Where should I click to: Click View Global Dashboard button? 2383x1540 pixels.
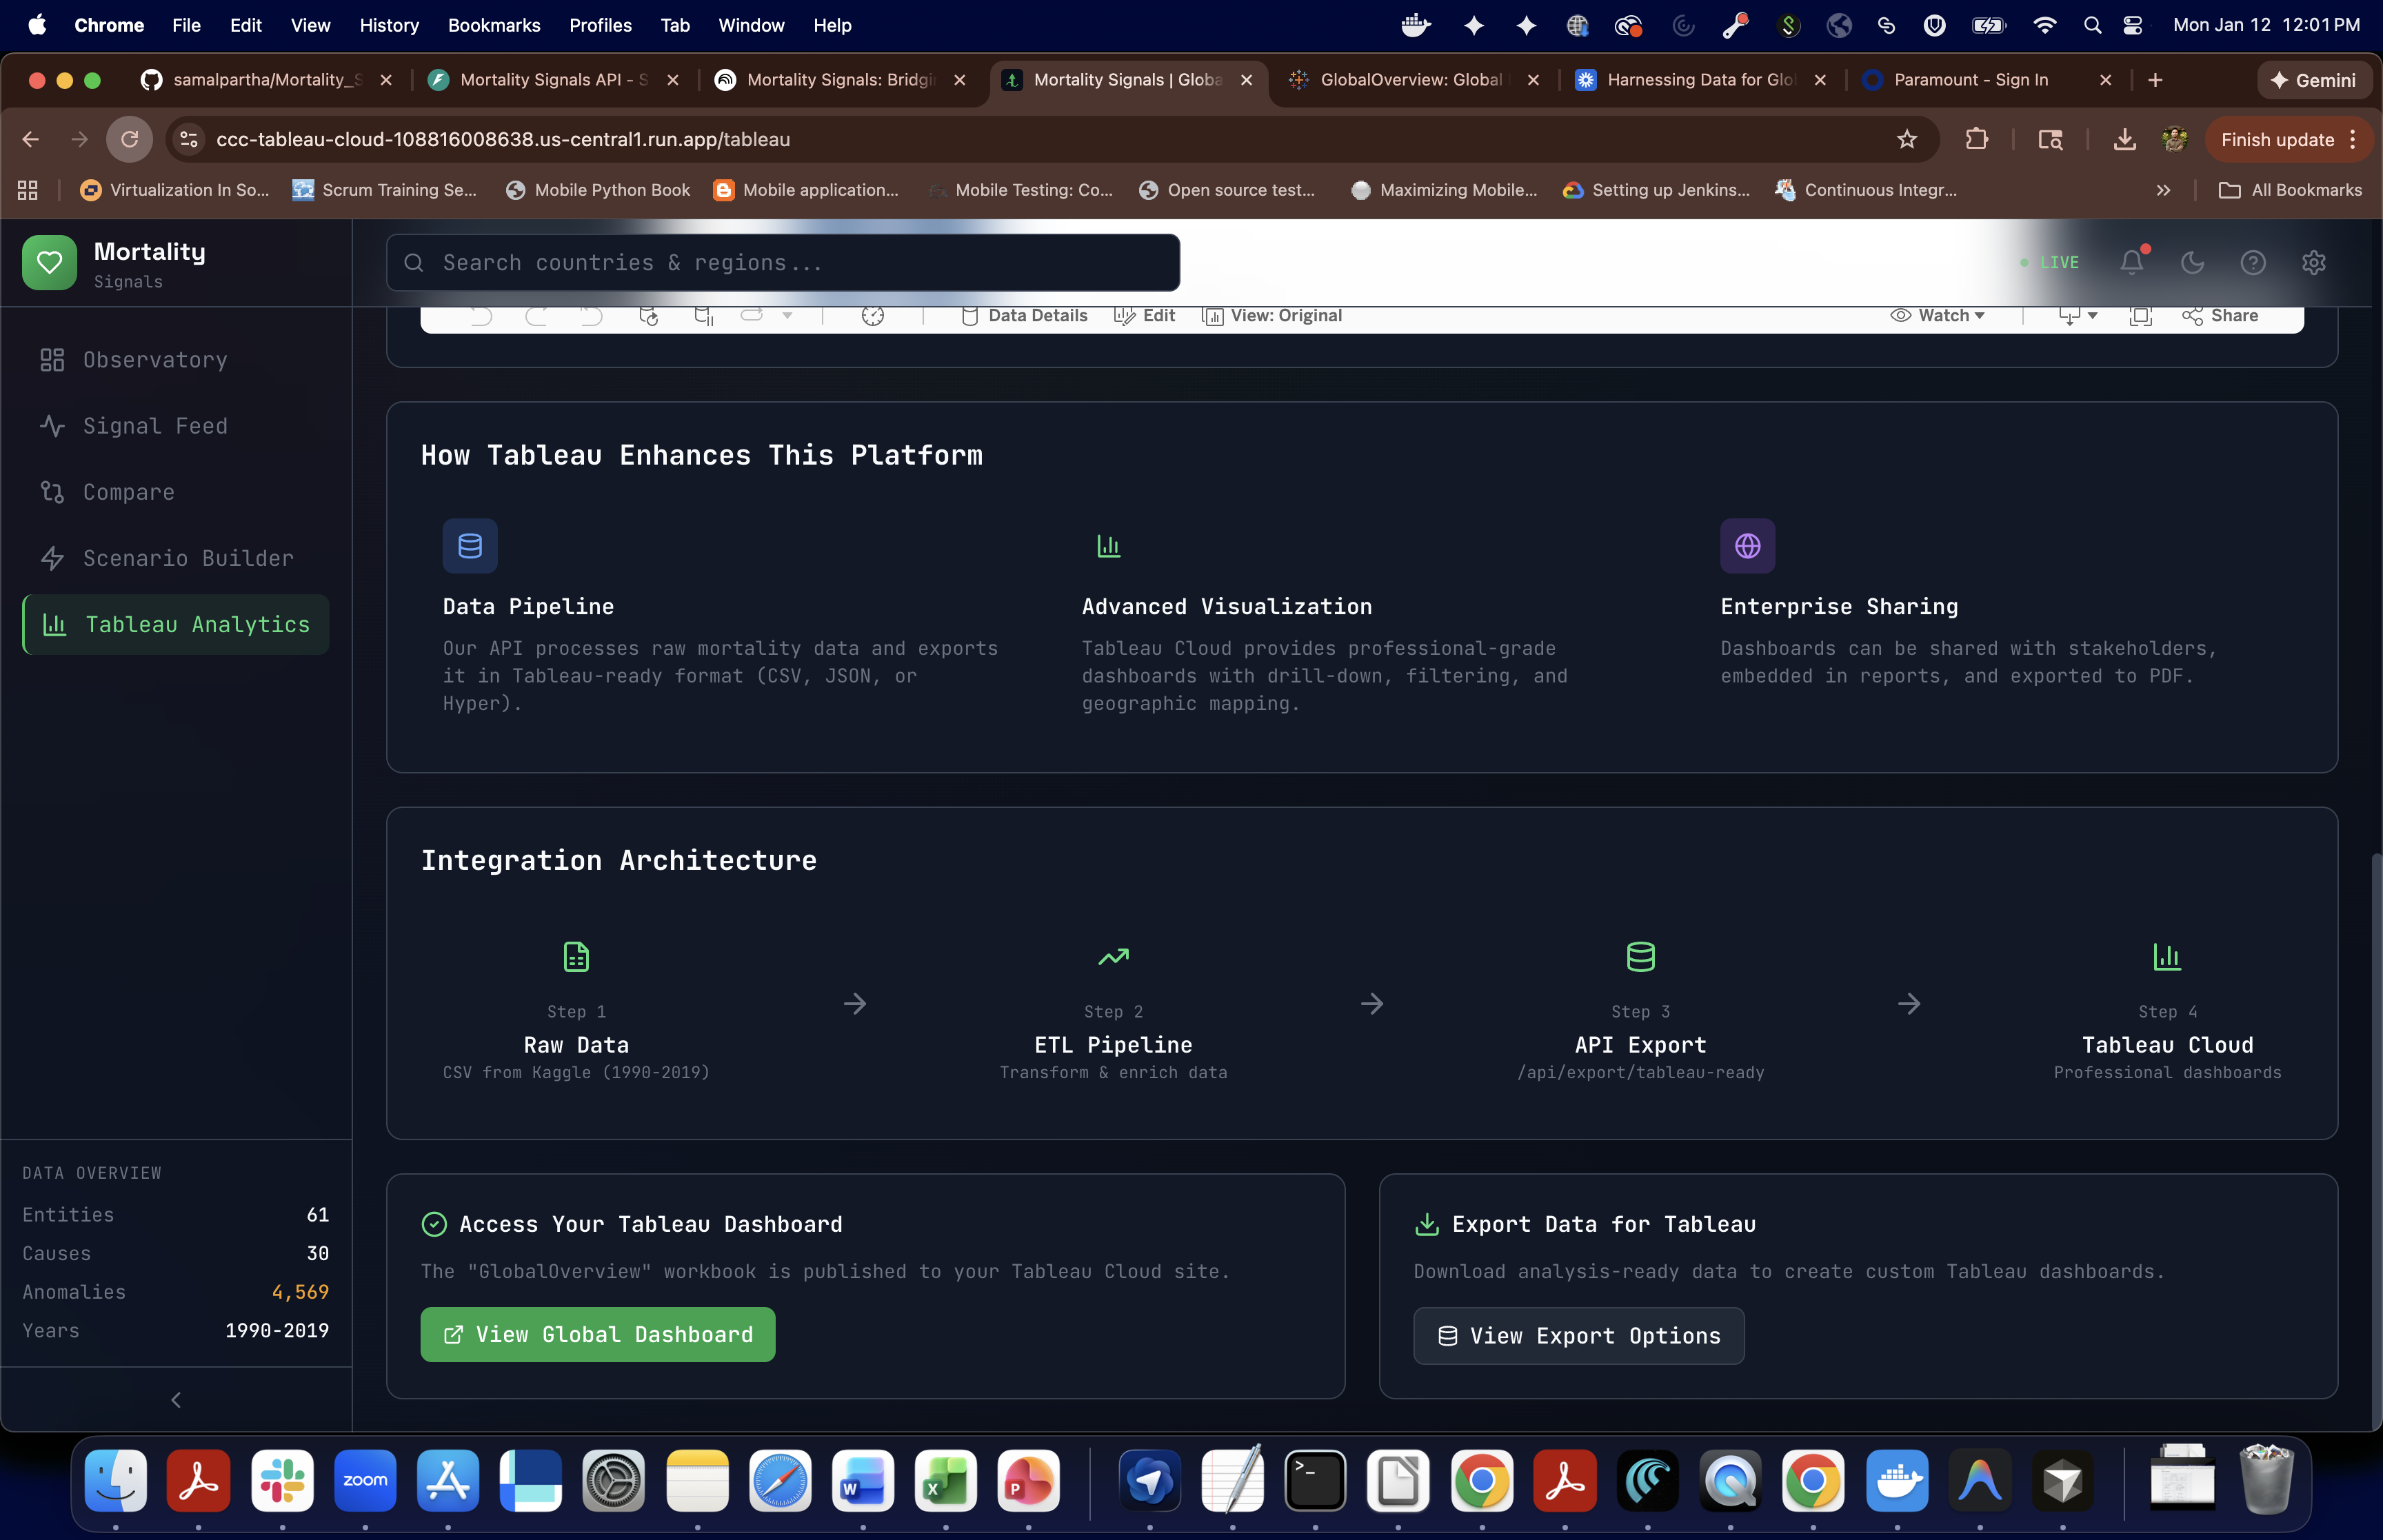point(597,1334)
